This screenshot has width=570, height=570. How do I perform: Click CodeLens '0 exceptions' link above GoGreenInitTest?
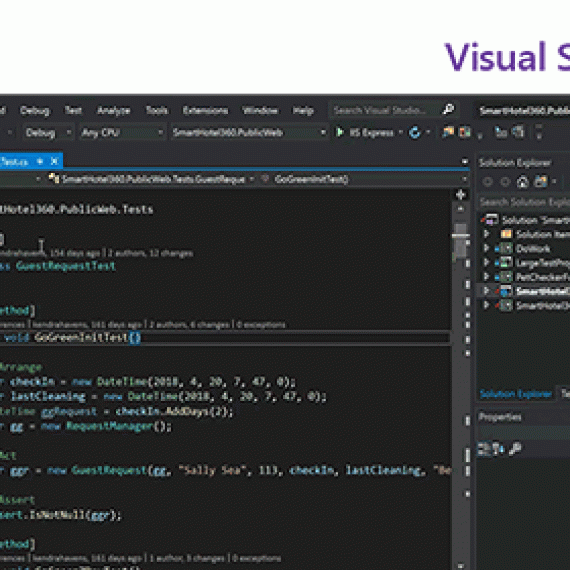(261, 325)
